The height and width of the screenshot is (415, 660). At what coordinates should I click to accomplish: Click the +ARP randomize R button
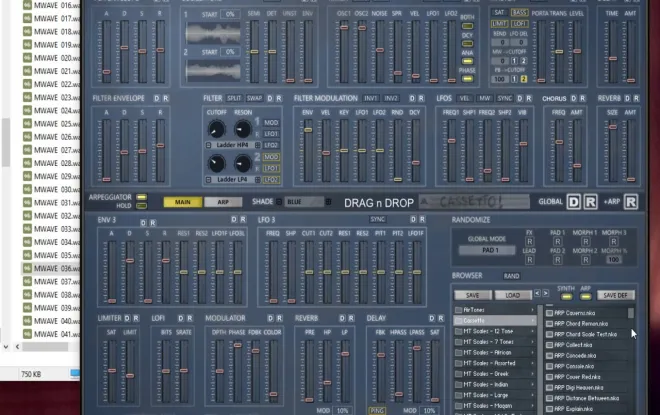[x=631, y=202]
